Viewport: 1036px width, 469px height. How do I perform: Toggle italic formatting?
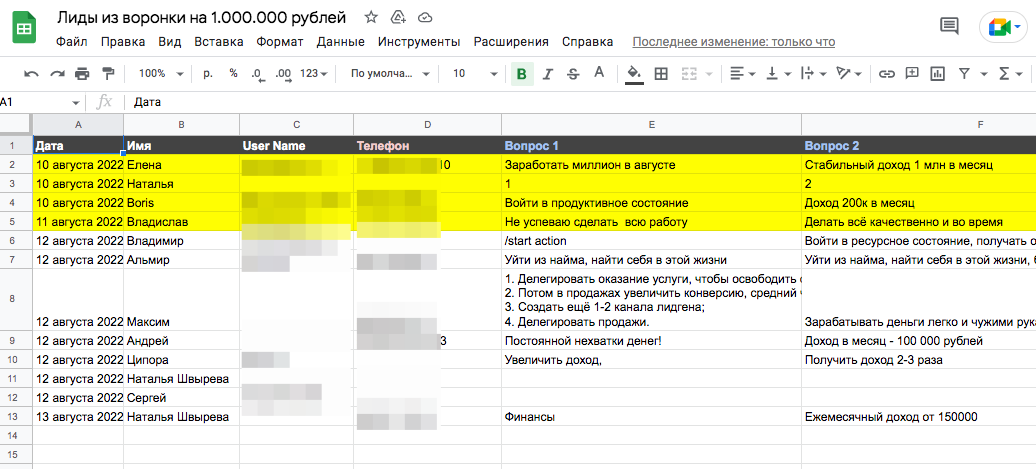coord(547,73)
